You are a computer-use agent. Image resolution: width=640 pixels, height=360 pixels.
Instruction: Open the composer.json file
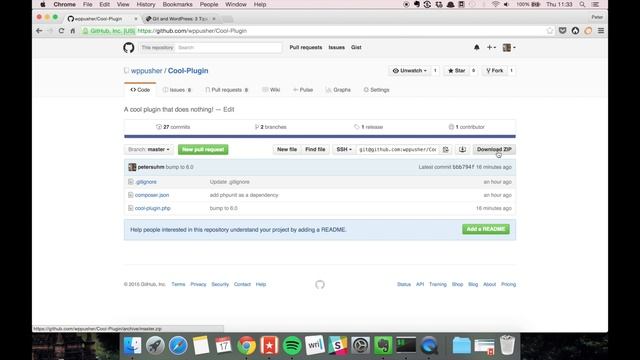(x=152, y=195)
